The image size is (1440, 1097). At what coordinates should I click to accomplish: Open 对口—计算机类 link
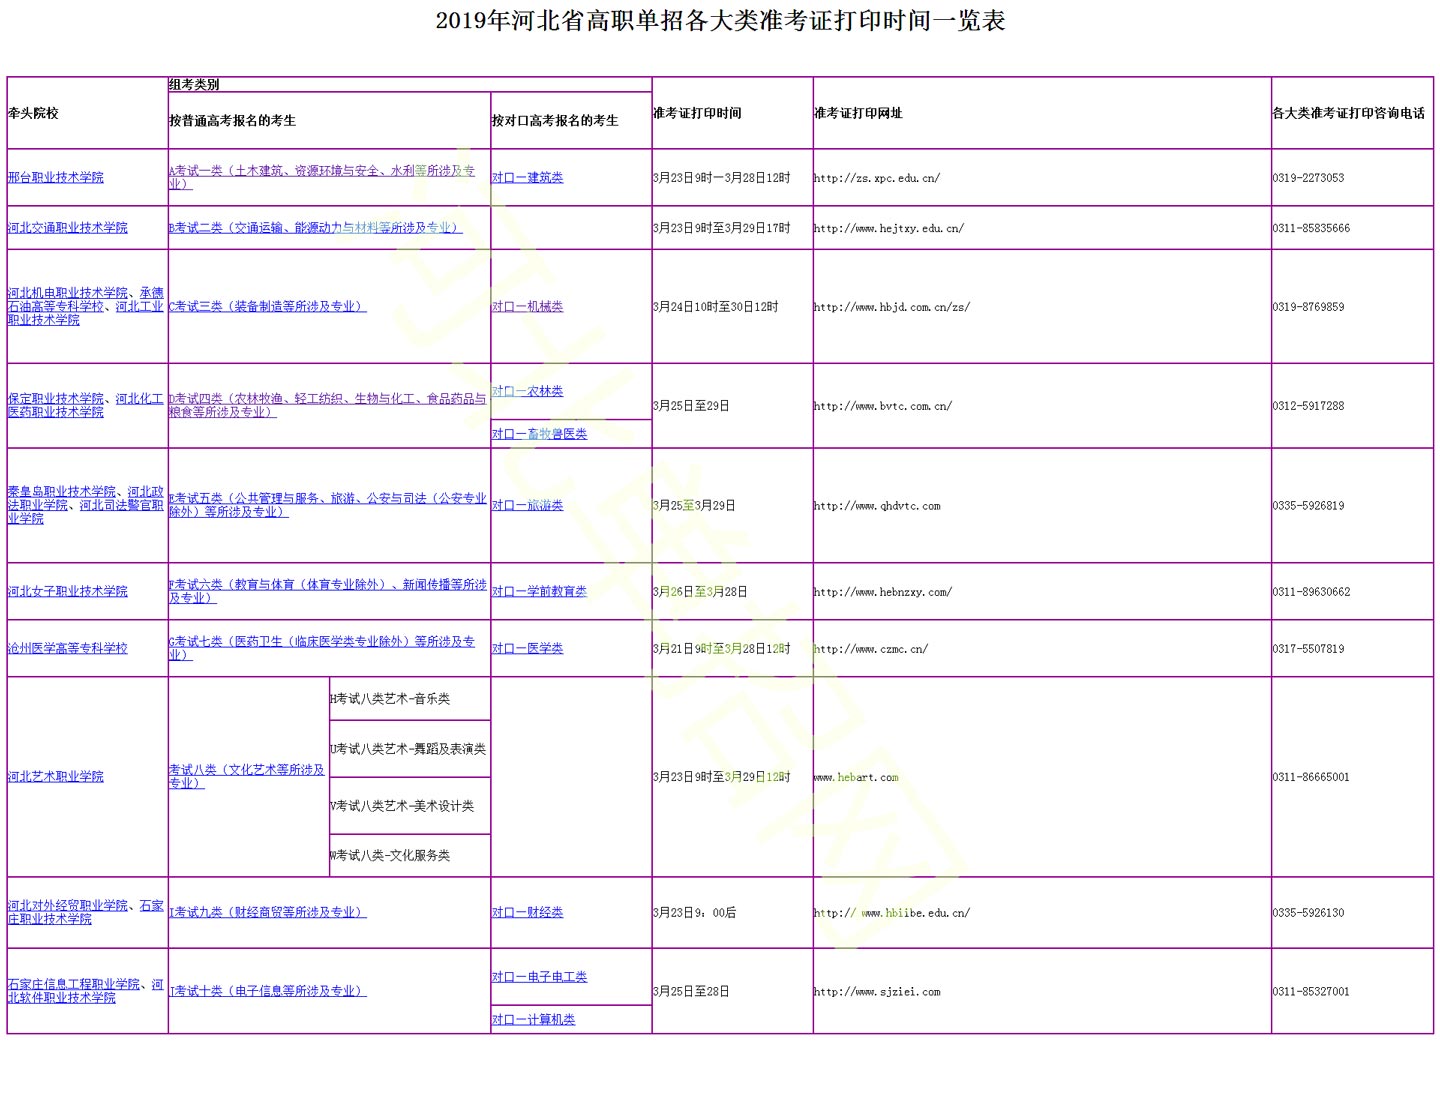click(534, 1019)
